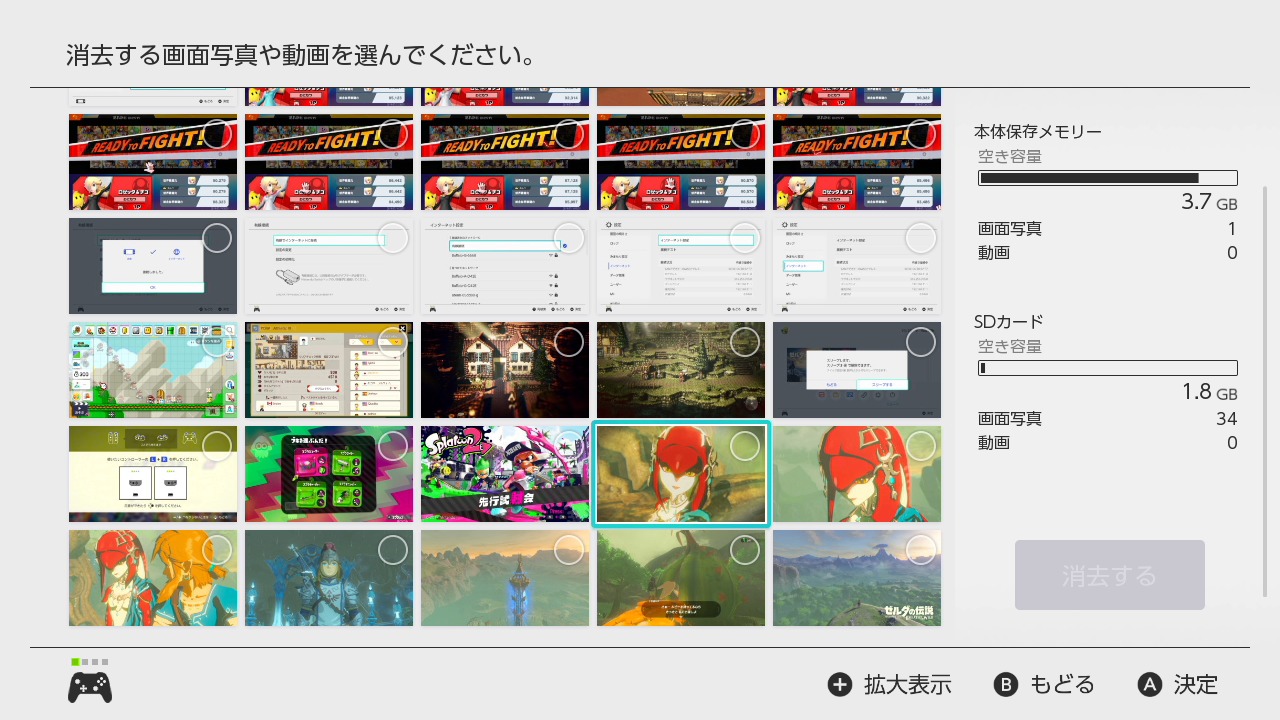Select the Splatoon 2 weapon selection screenshot
Screen dimensions: 1280x720
pyautogui.click(x=329, y=474)
